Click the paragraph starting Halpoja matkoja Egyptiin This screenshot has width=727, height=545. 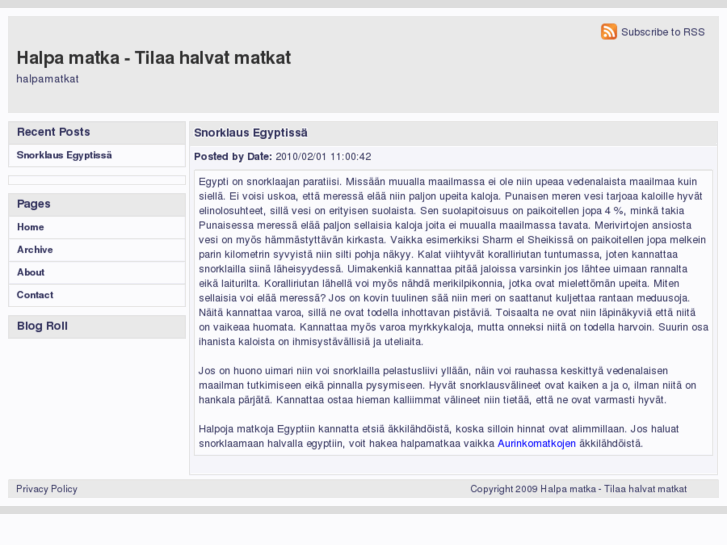point(439,436)
